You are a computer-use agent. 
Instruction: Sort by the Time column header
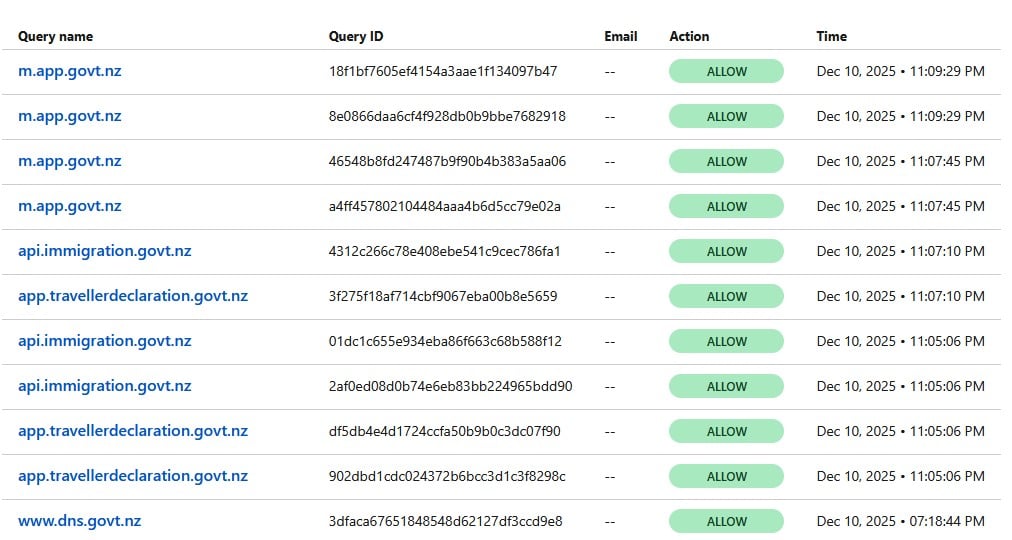click(x=831, y=36)
